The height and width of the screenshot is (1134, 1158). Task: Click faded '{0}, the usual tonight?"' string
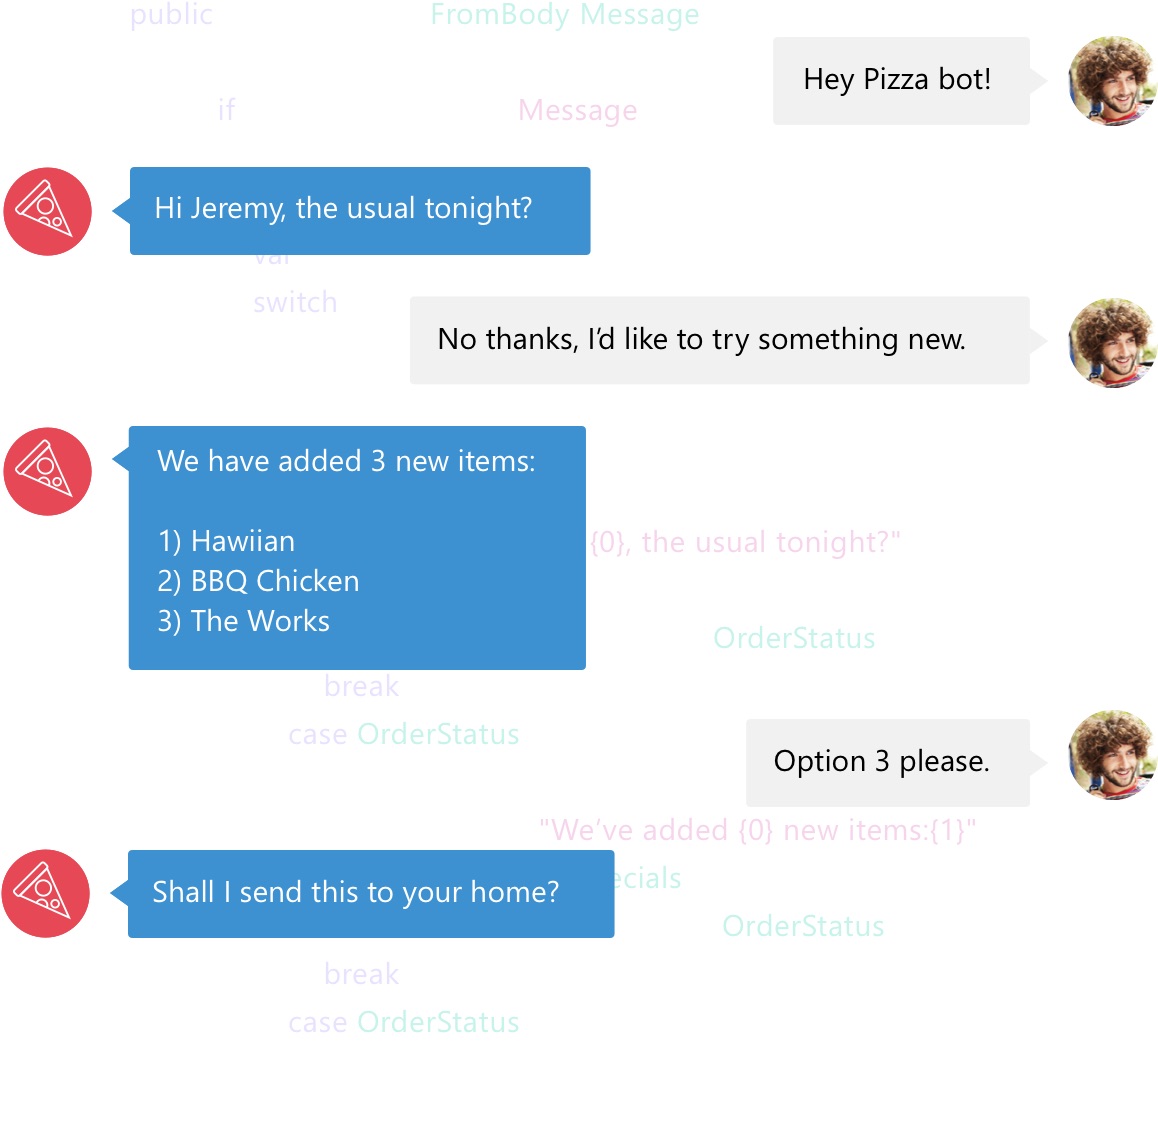pos(745,542)
